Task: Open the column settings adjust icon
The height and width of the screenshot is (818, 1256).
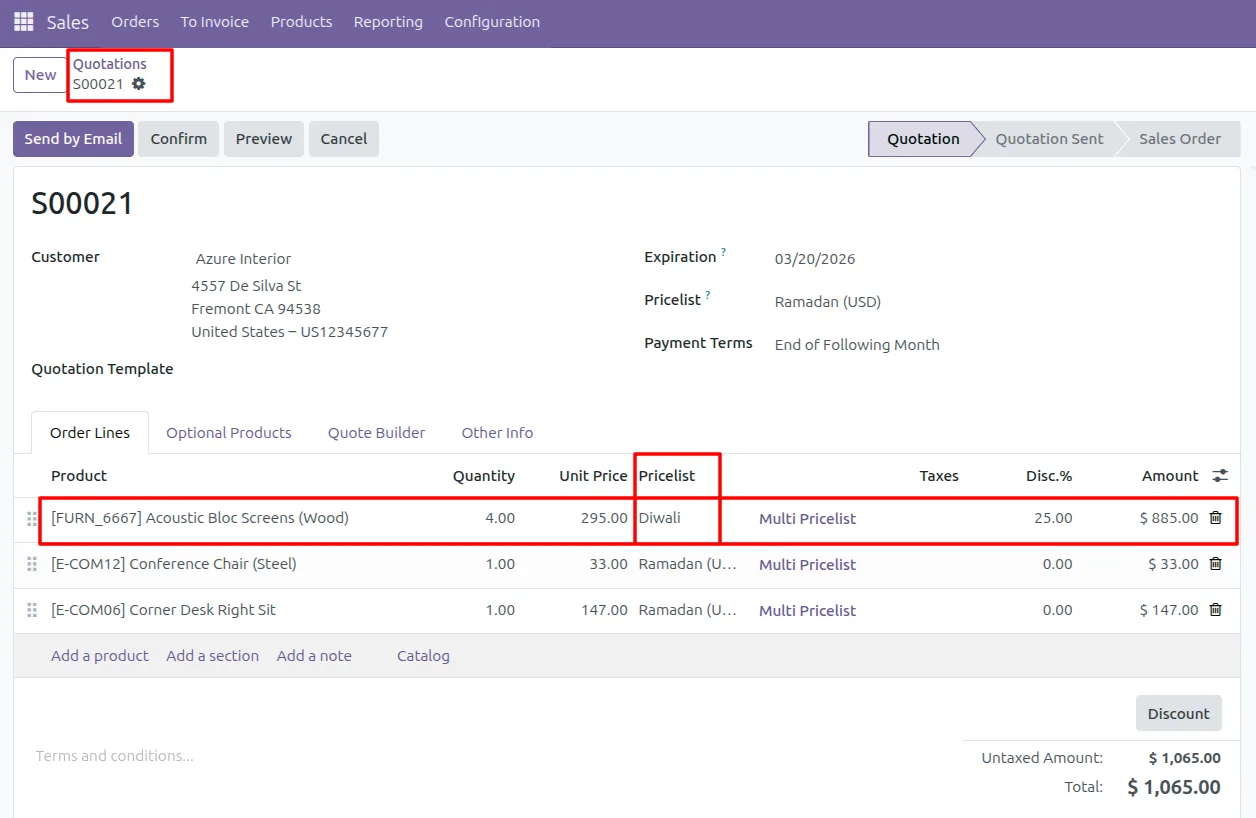Action: click(1220, 476)
